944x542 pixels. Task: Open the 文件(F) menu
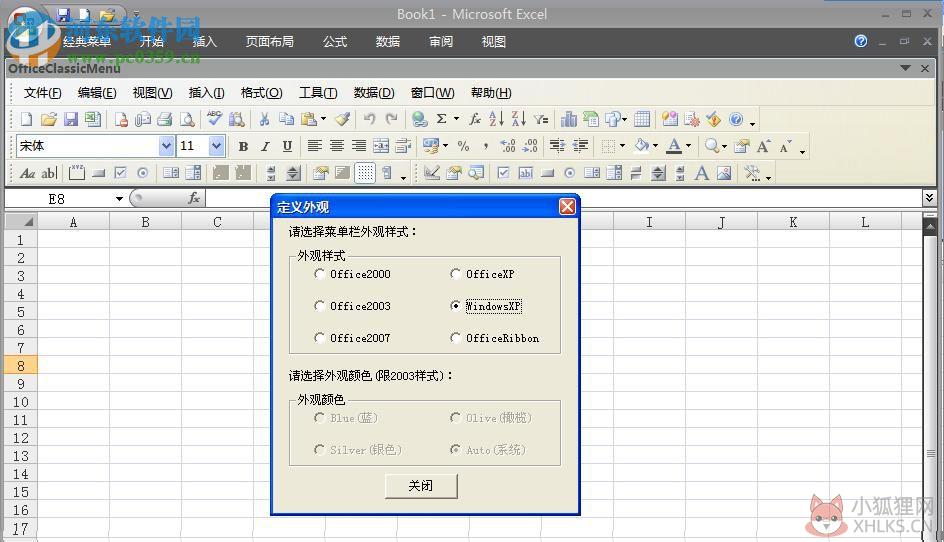[x=42, y=93]
